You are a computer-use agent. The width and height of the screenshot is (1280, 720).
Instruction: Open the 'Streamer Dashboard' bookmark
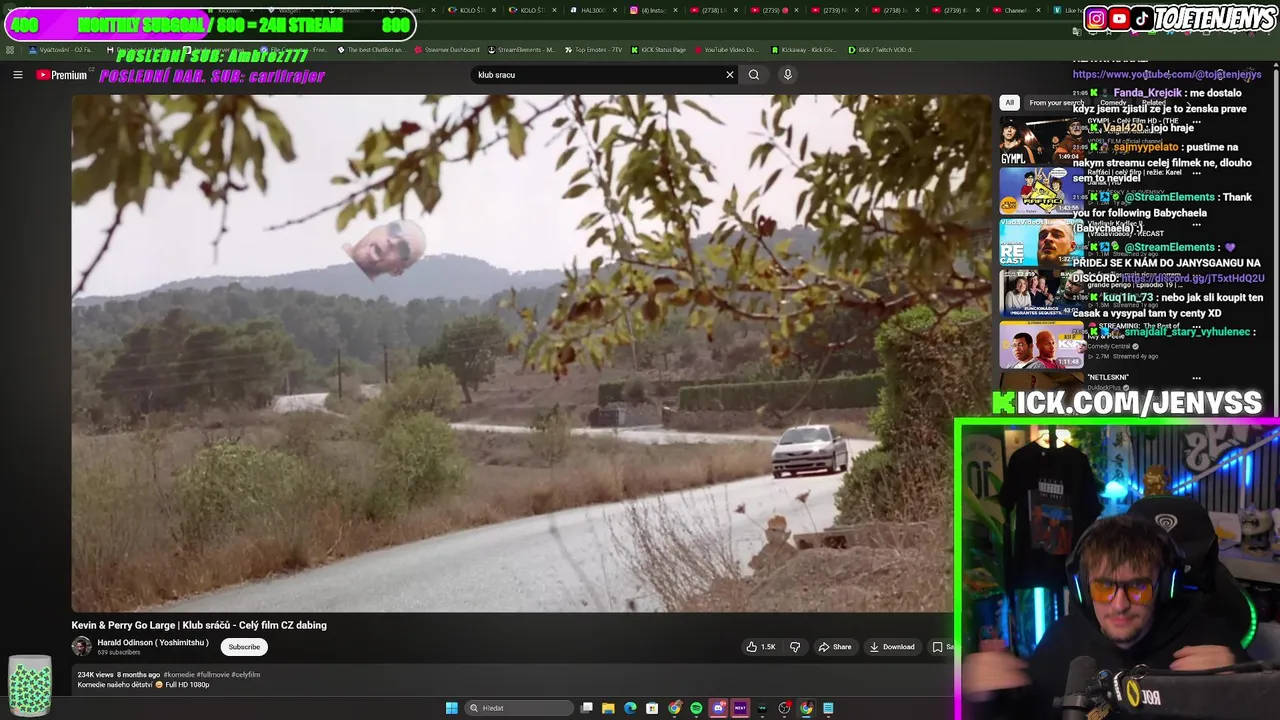pos(445,49)
